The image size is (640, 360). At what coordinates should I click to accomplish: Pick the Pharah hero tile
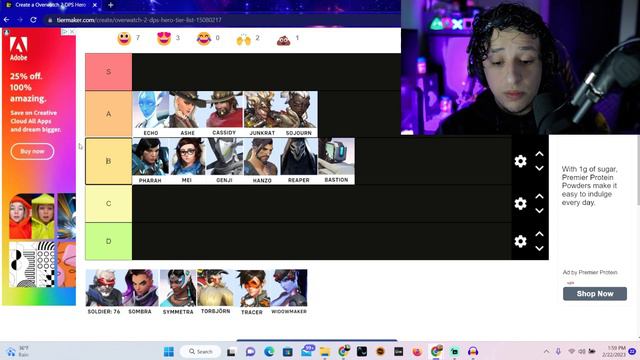151,161
